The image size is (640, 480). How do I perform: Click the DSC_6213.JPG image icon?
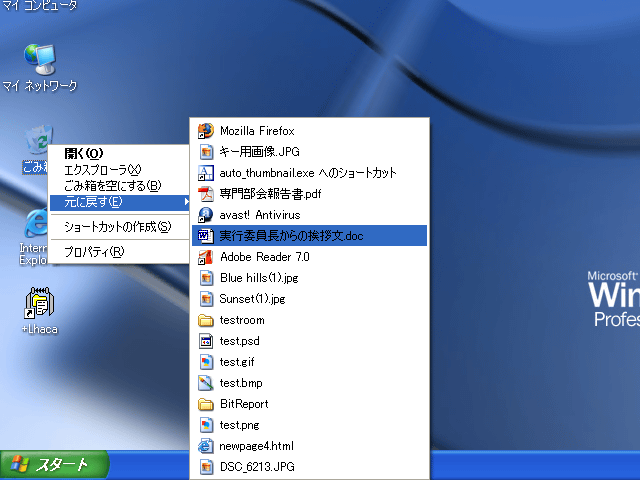click(206, 467)
